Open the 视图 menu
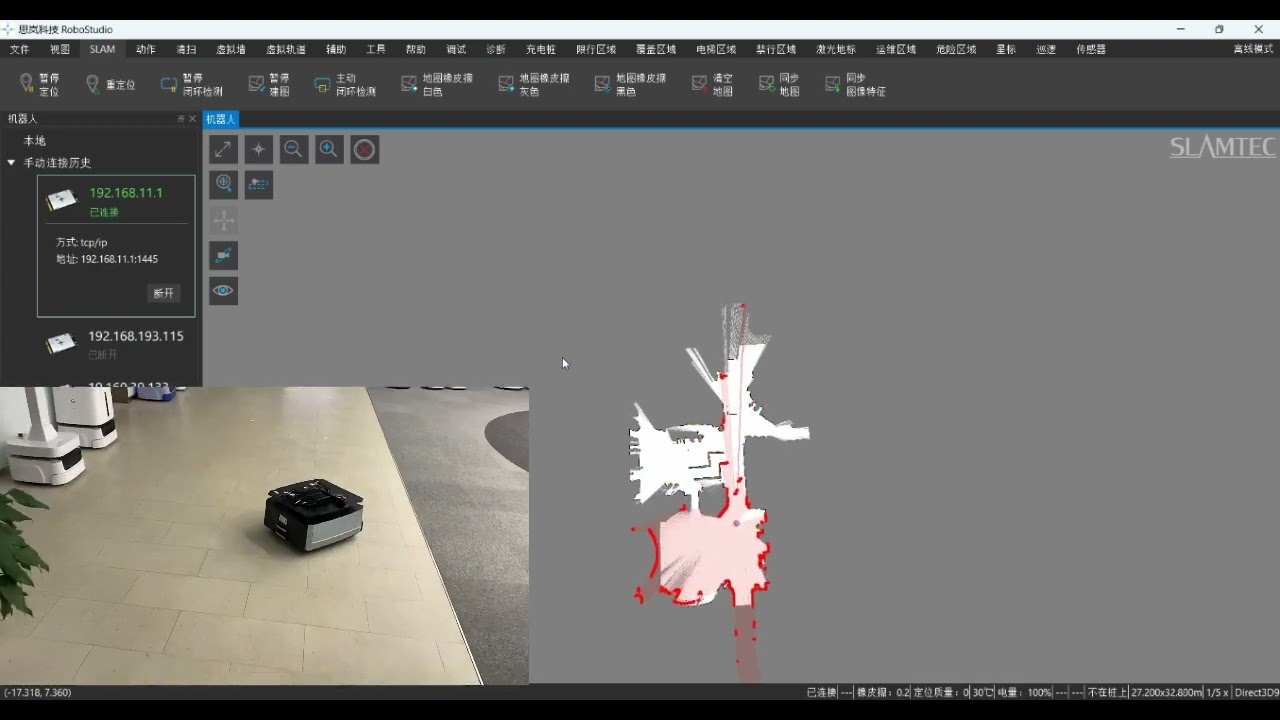The width and height of the screenshot is (1280, 720). tap(60, 49)
